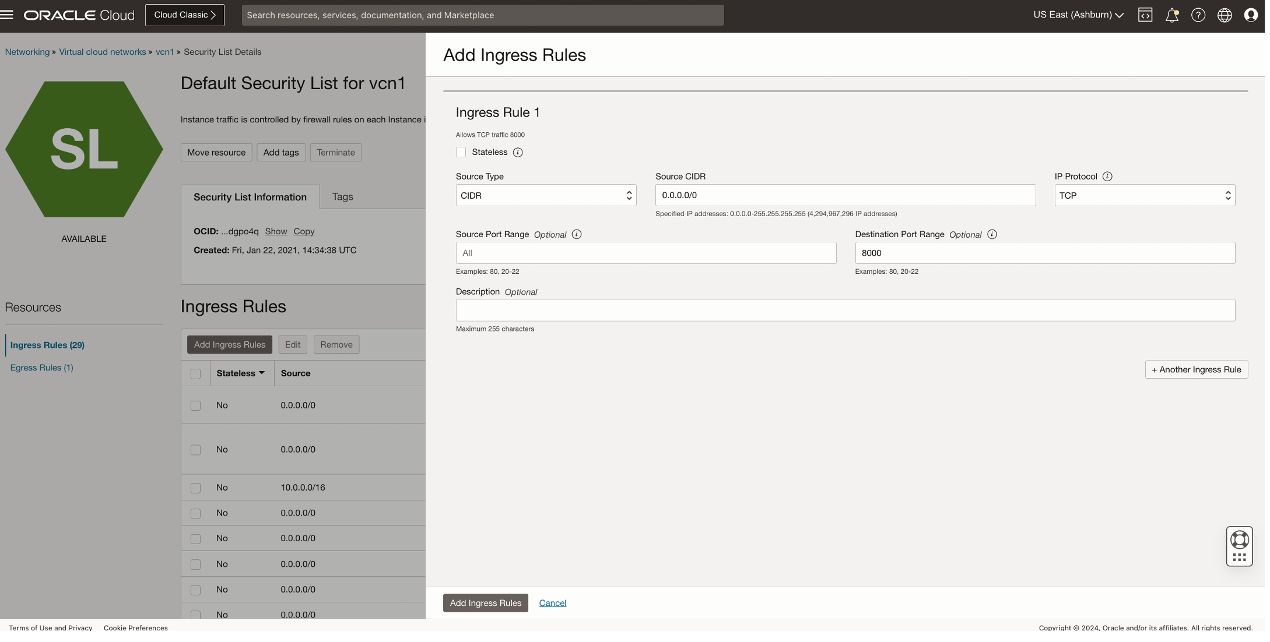Screen dimensions: 1270x642
Task: Click the Add Ingress Rules submit button
Action: (485, 603)
